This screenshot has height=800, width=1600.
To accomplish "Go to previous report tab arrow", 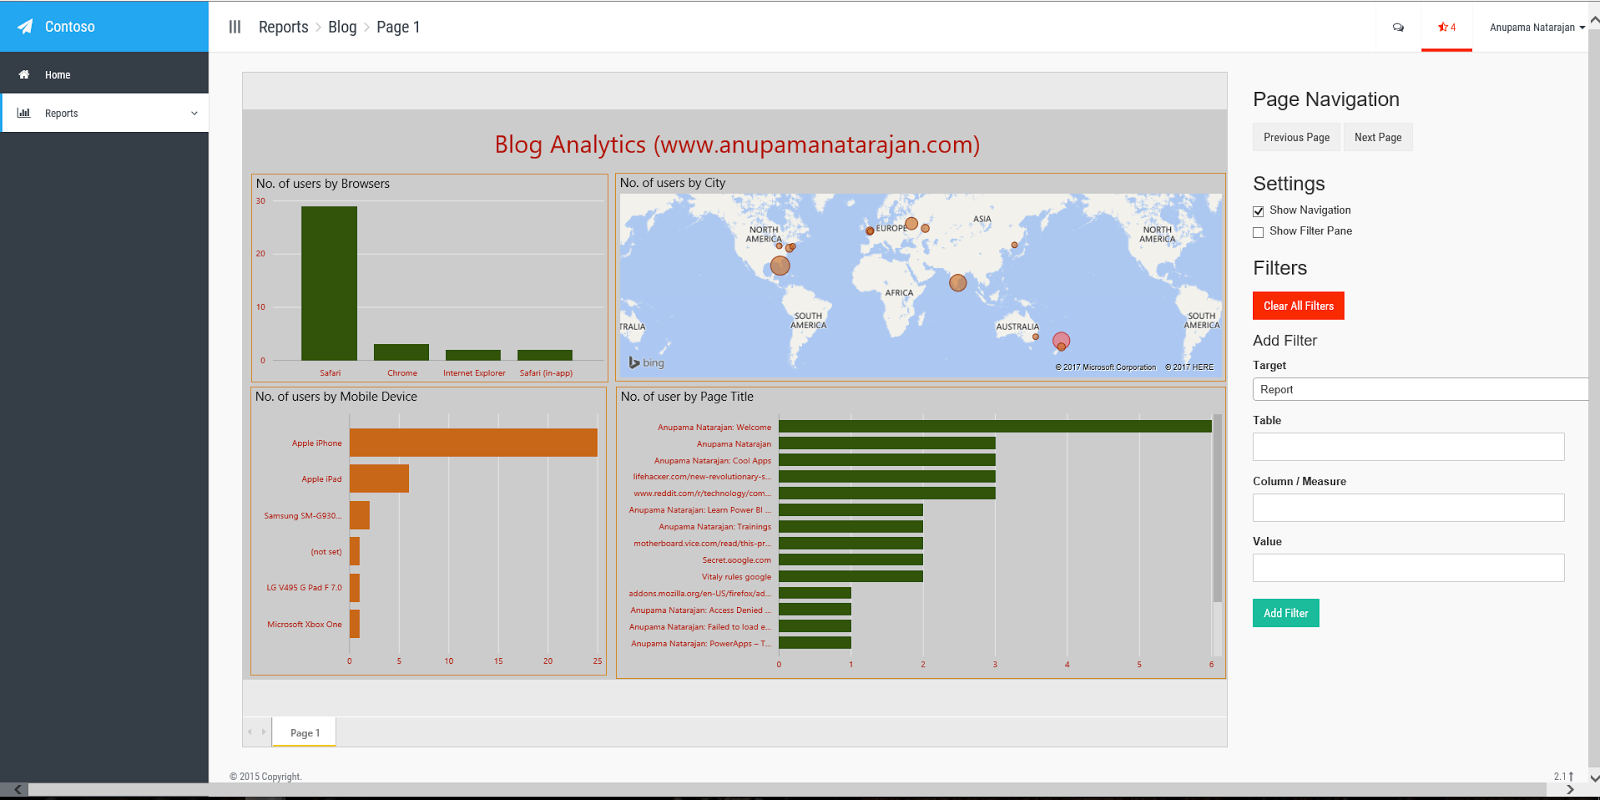I will [250, 732].
